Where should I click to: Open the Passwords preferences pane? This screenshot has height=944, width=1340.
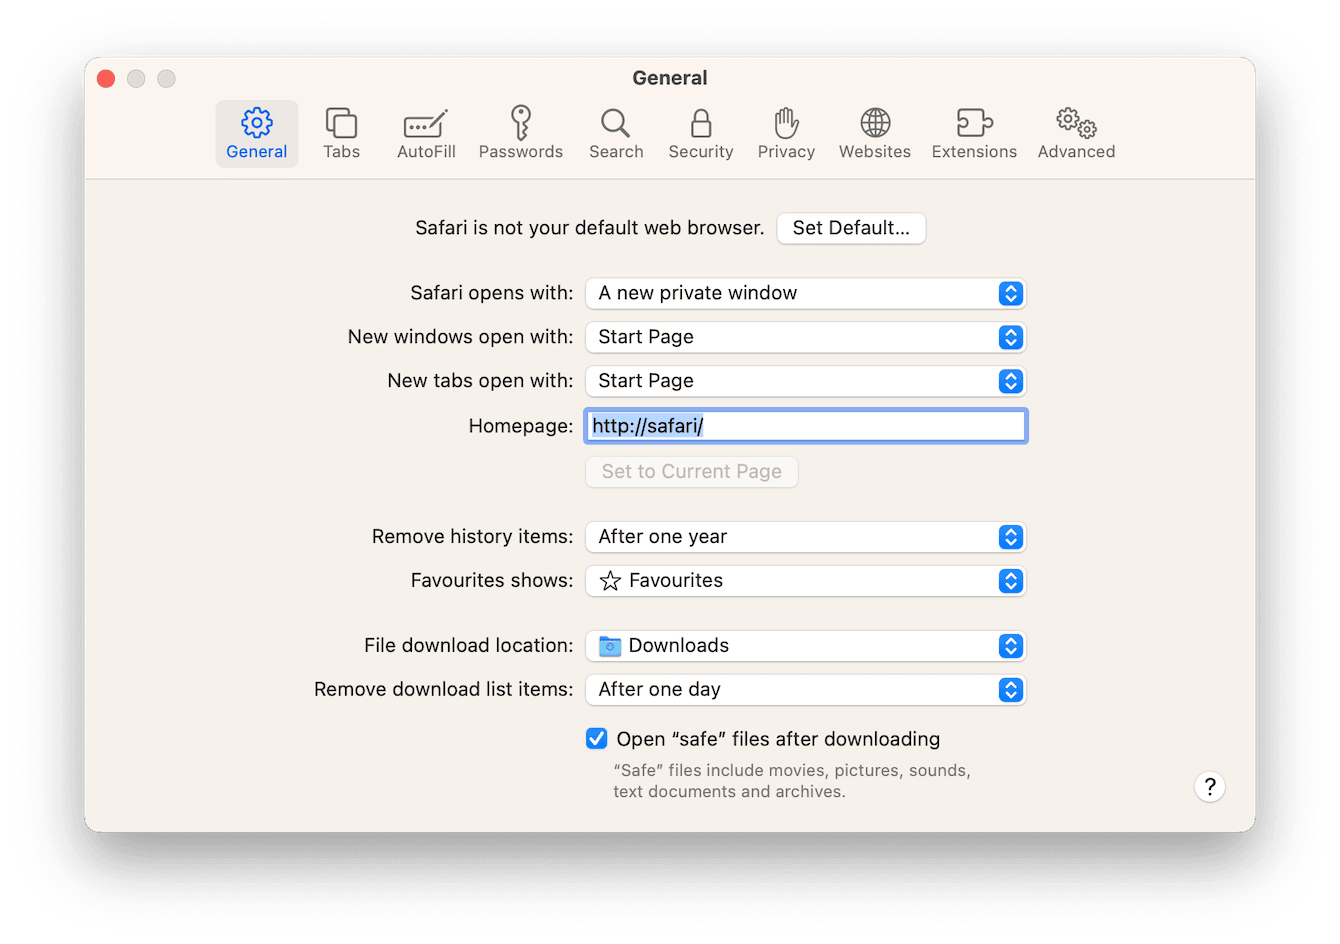(520, 133)
